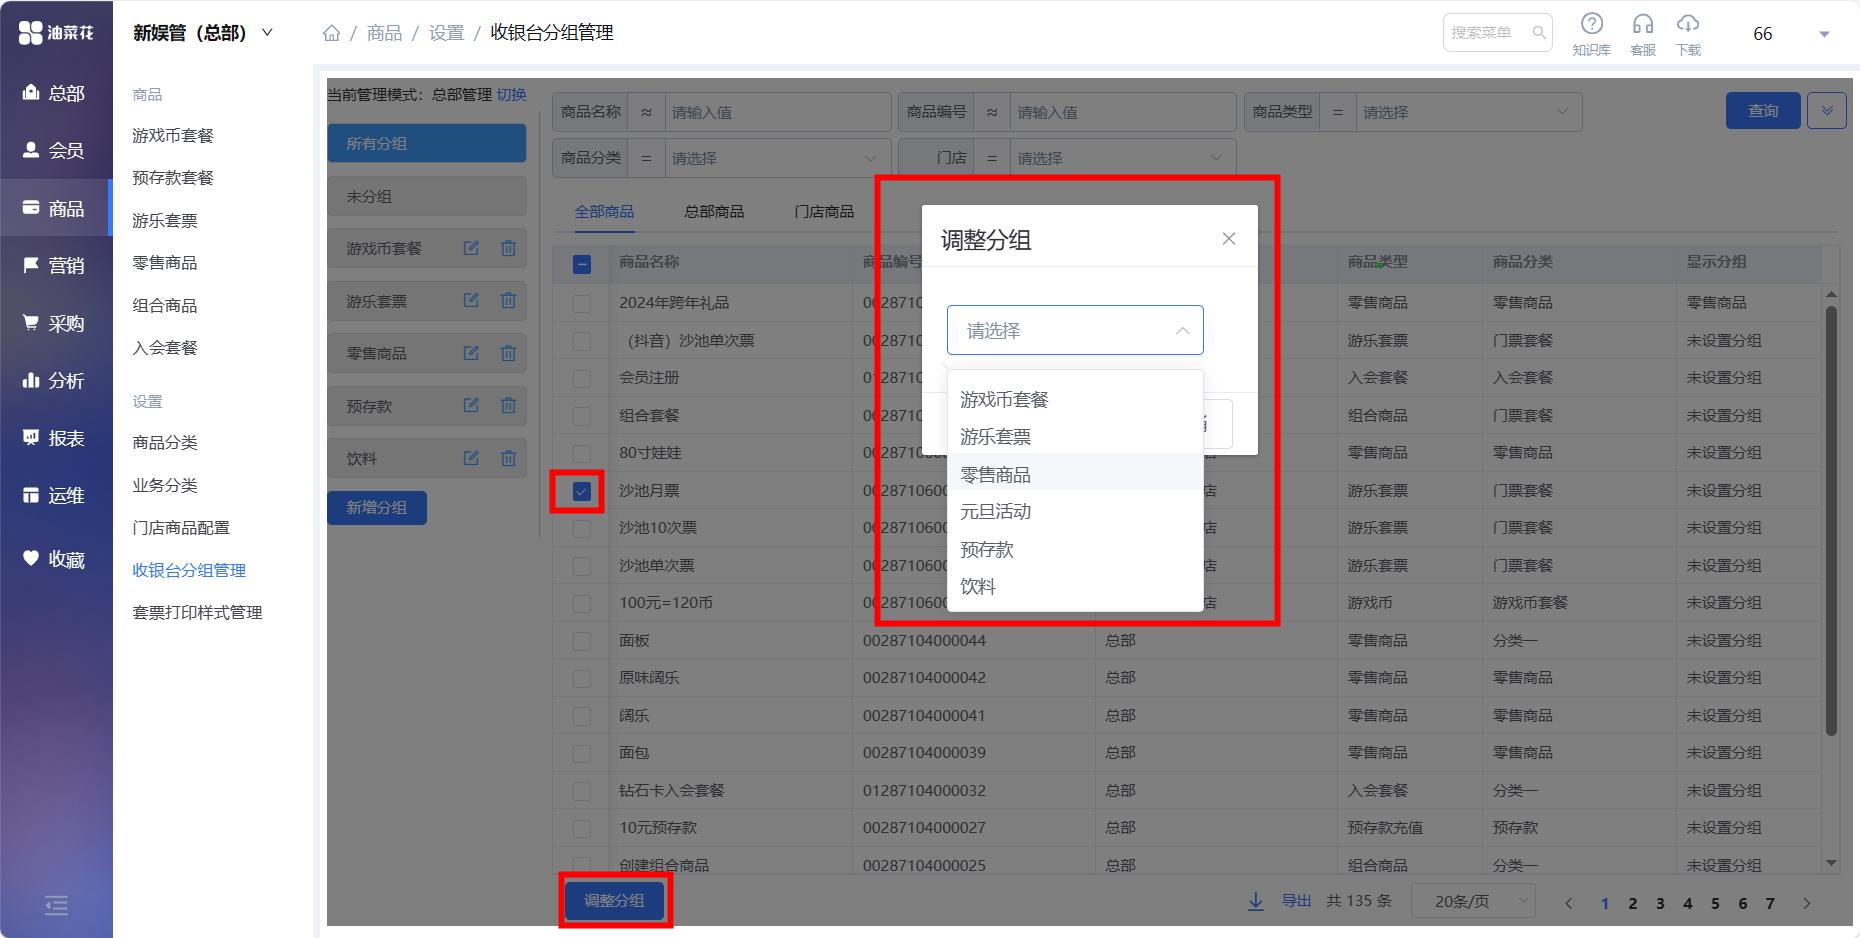Open 总部 in the main sidebar
Screen dimensions: 1860x938
pyautogui.click(x=55, y=93)
